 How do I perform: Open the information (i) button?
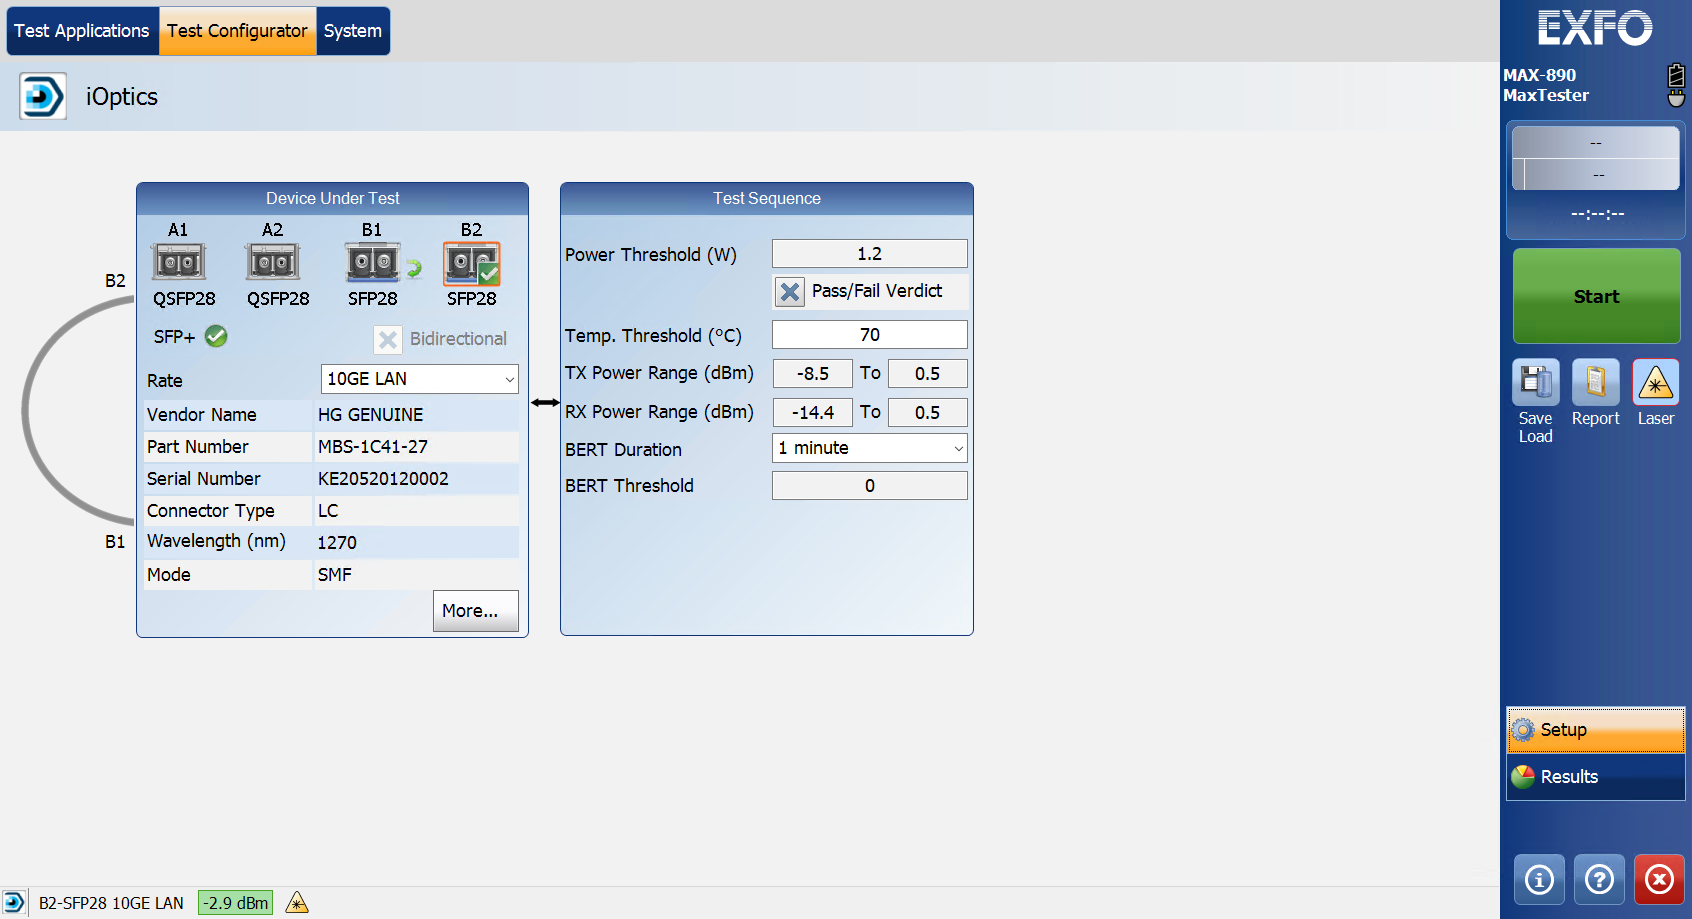(x=1539, y=879)
